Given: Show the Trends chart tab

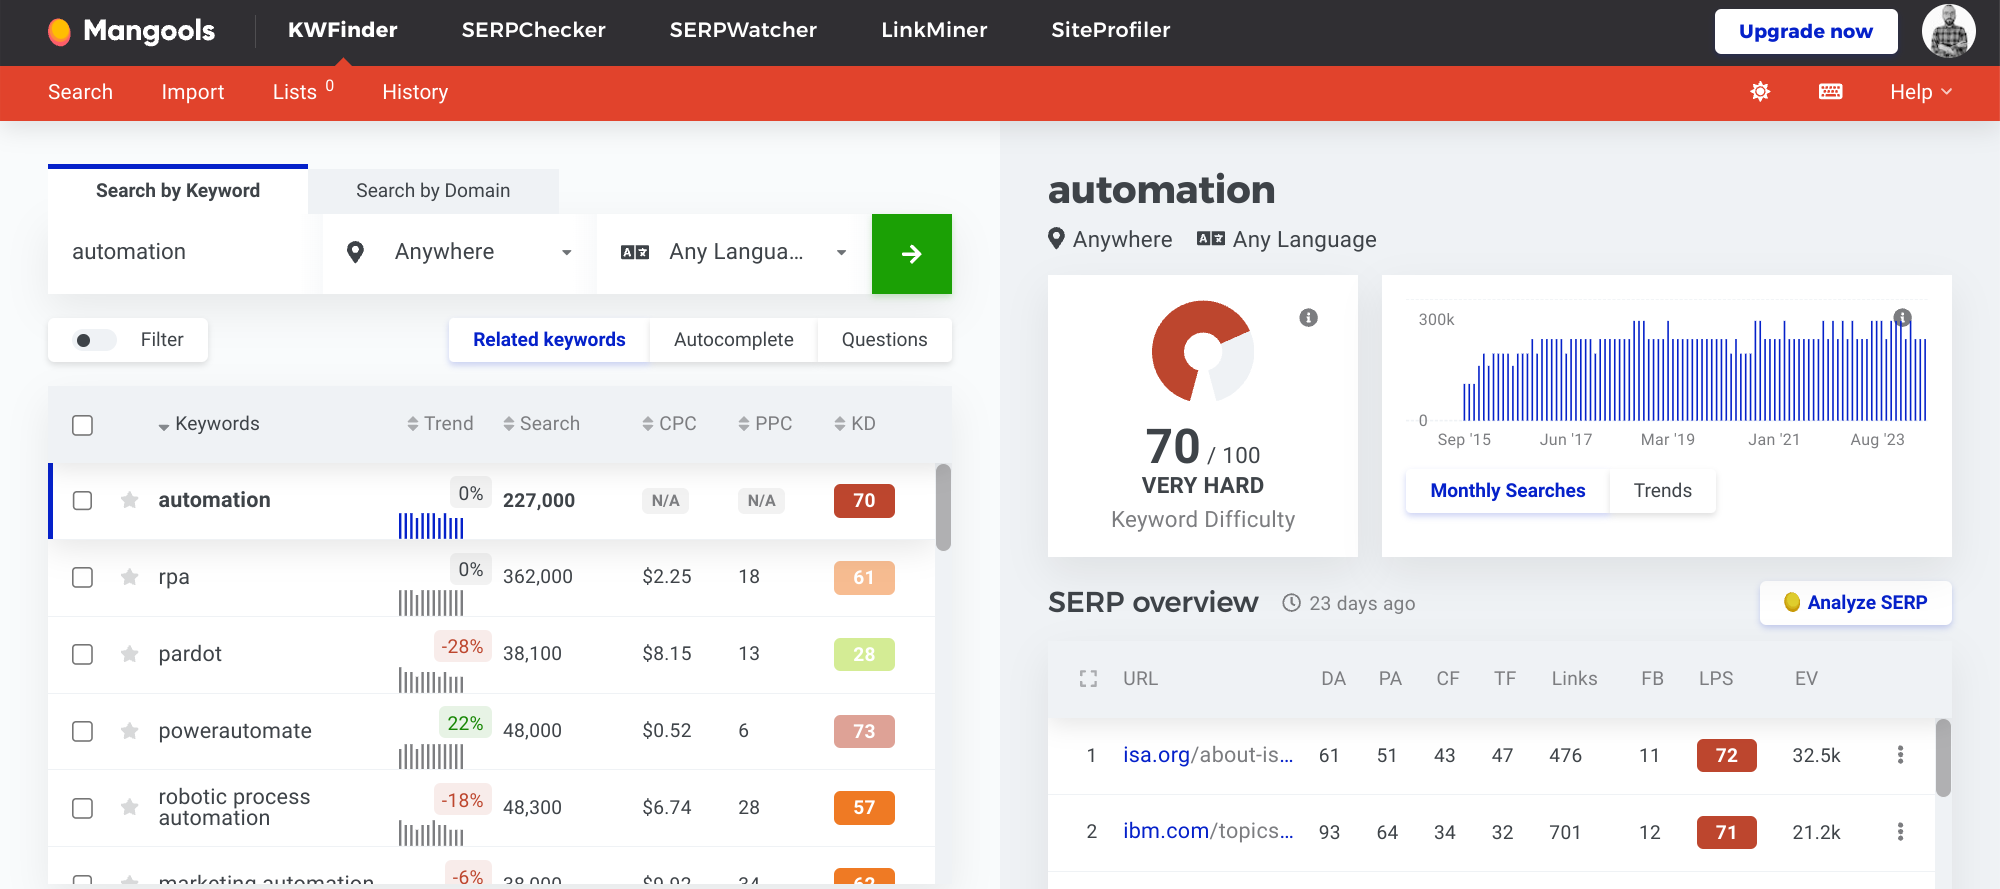Looking at the screenshot, I should point(1662,491).
